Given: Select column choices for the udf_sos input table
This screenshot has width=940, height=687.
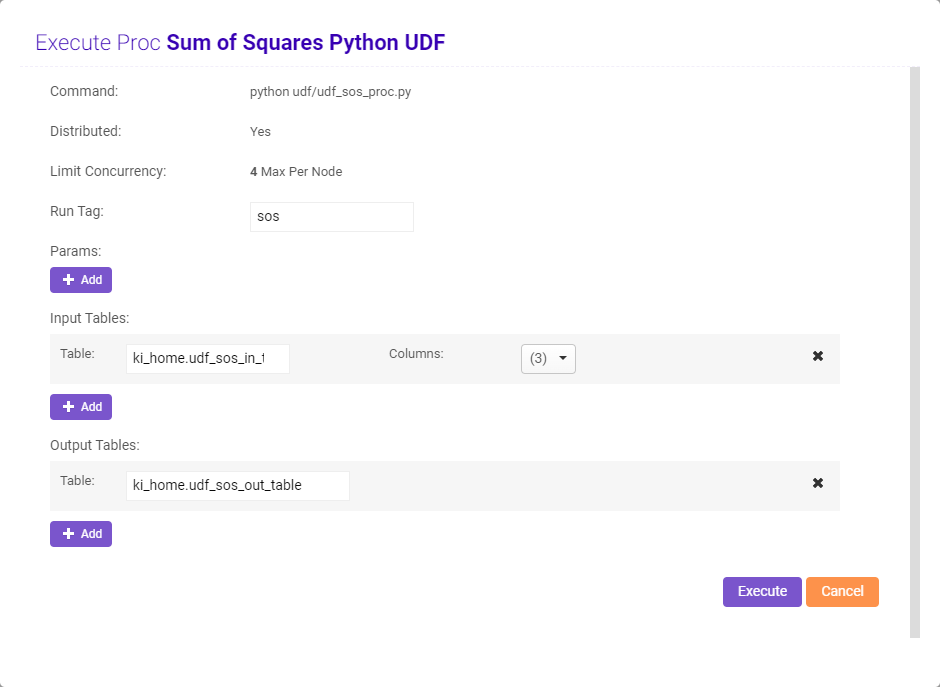Looking at the screenshot, I should [x=548, y=358].
